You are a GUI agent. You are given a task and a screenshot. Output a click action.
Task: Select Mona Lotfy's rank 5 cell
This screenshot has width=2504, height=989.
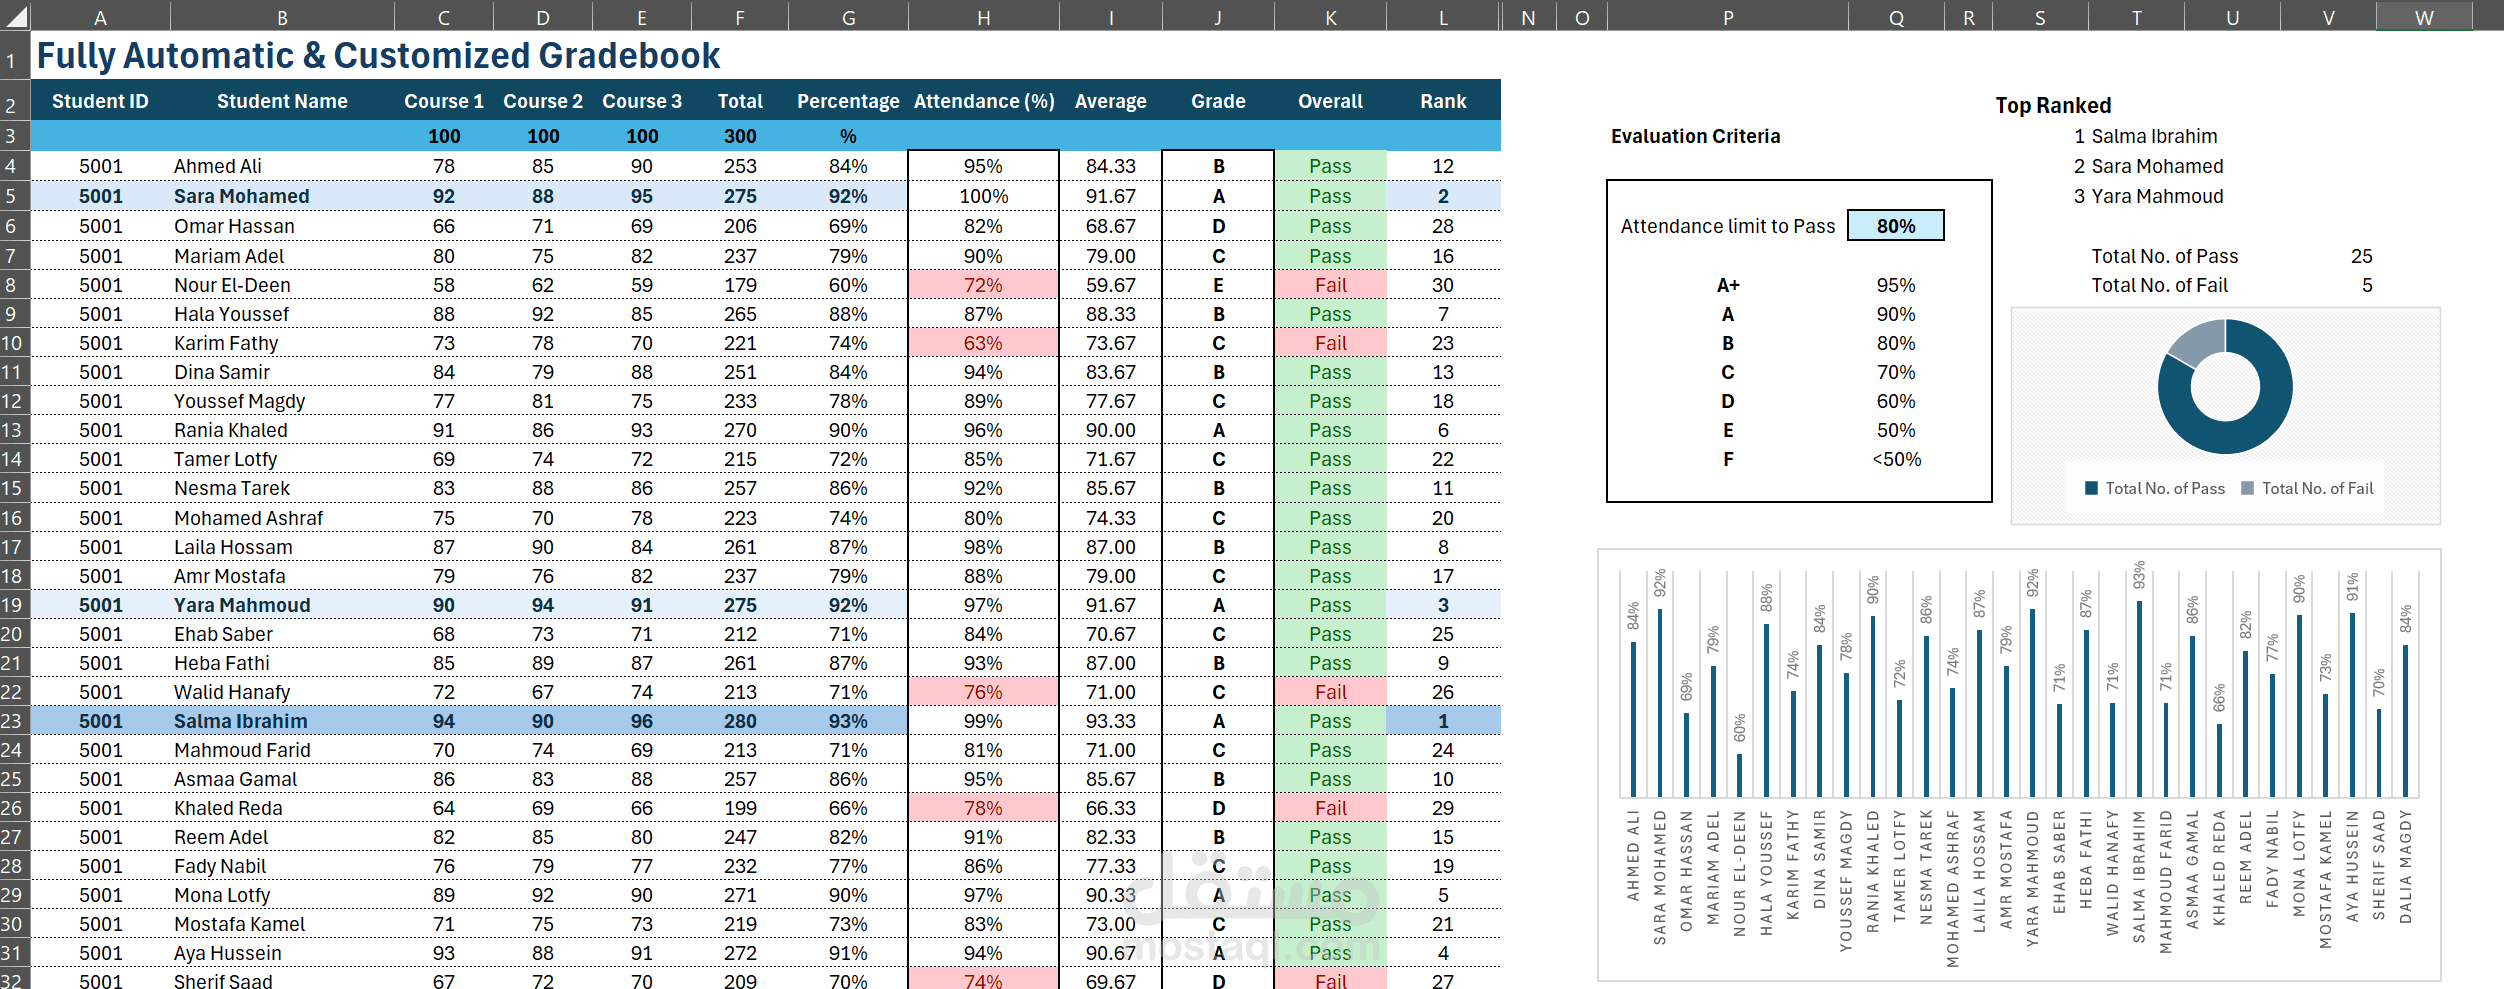click(1443, 895)
